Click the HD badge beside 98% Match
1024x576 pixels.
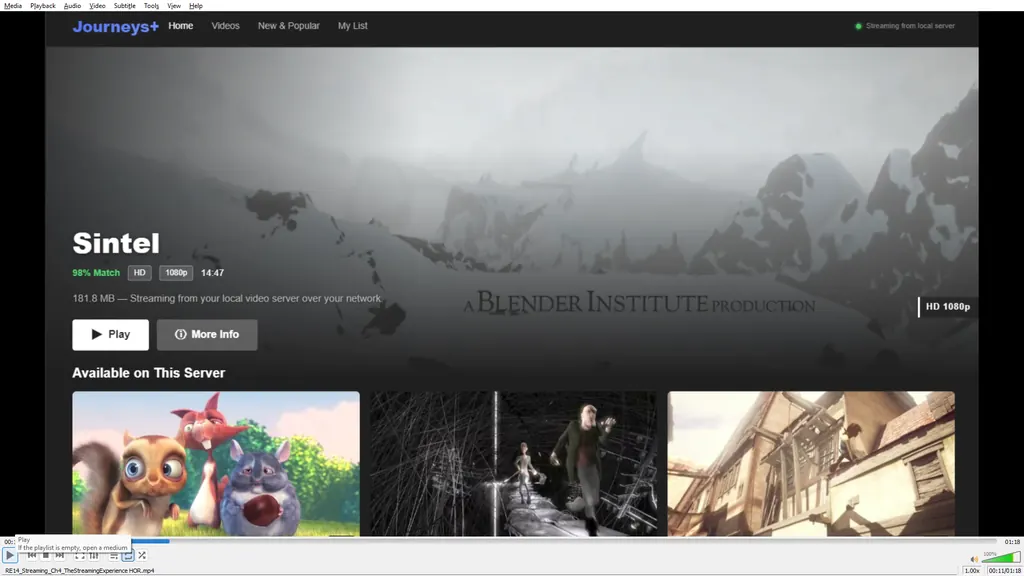coord(140,273)
